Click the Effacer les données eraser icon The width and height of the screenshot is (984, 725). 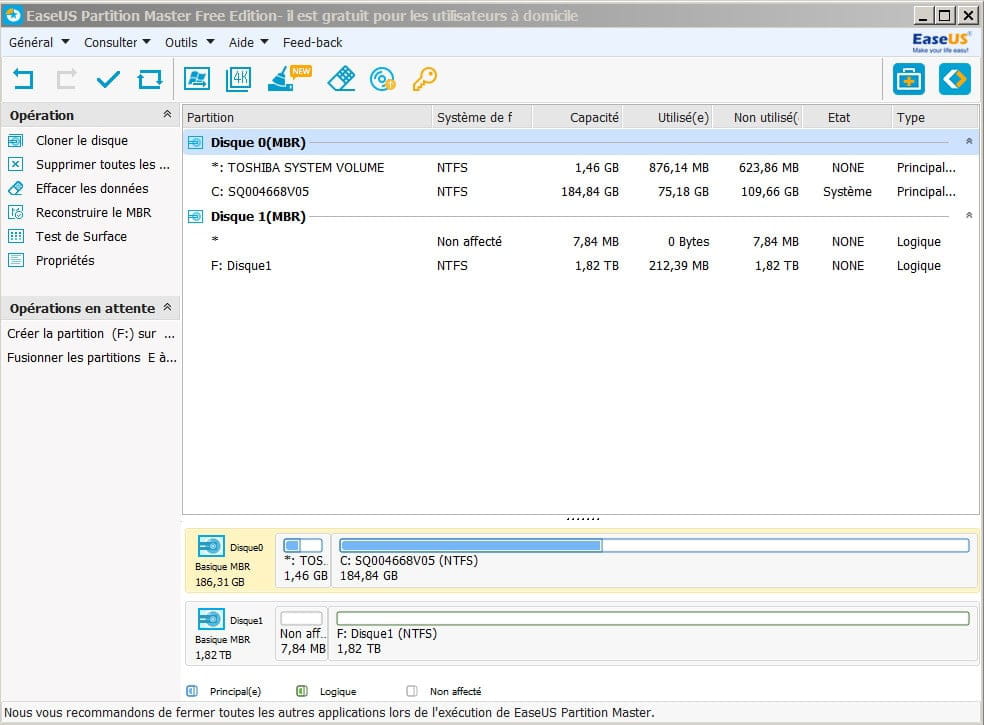click(x=16, y=188)
